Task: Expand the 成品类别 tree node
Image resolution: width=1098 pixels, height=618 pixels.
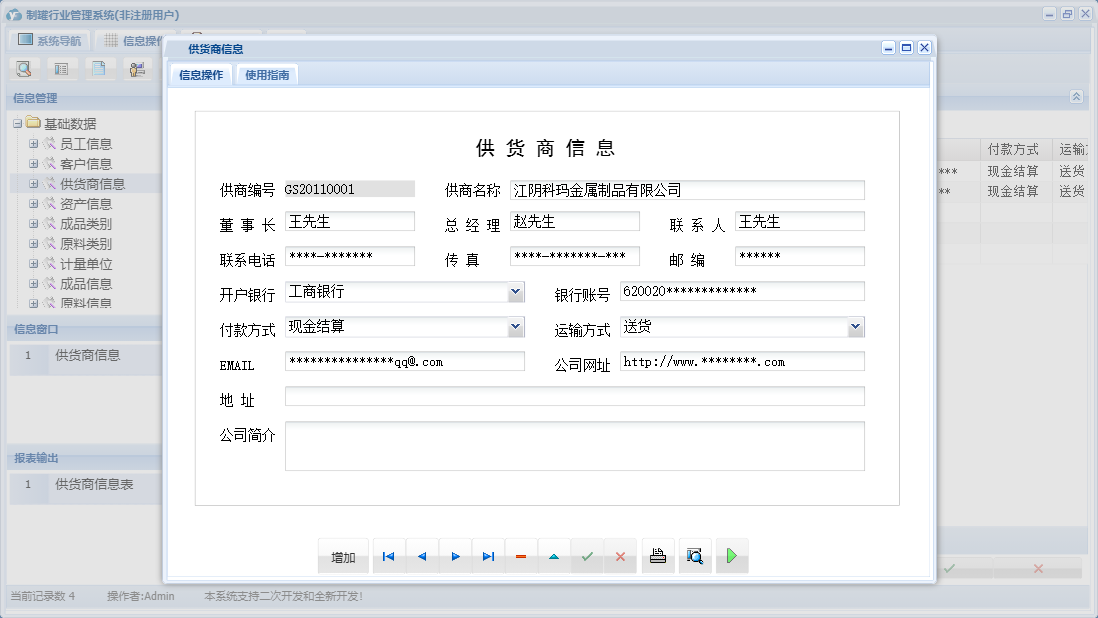Action: tap(33, 224)
